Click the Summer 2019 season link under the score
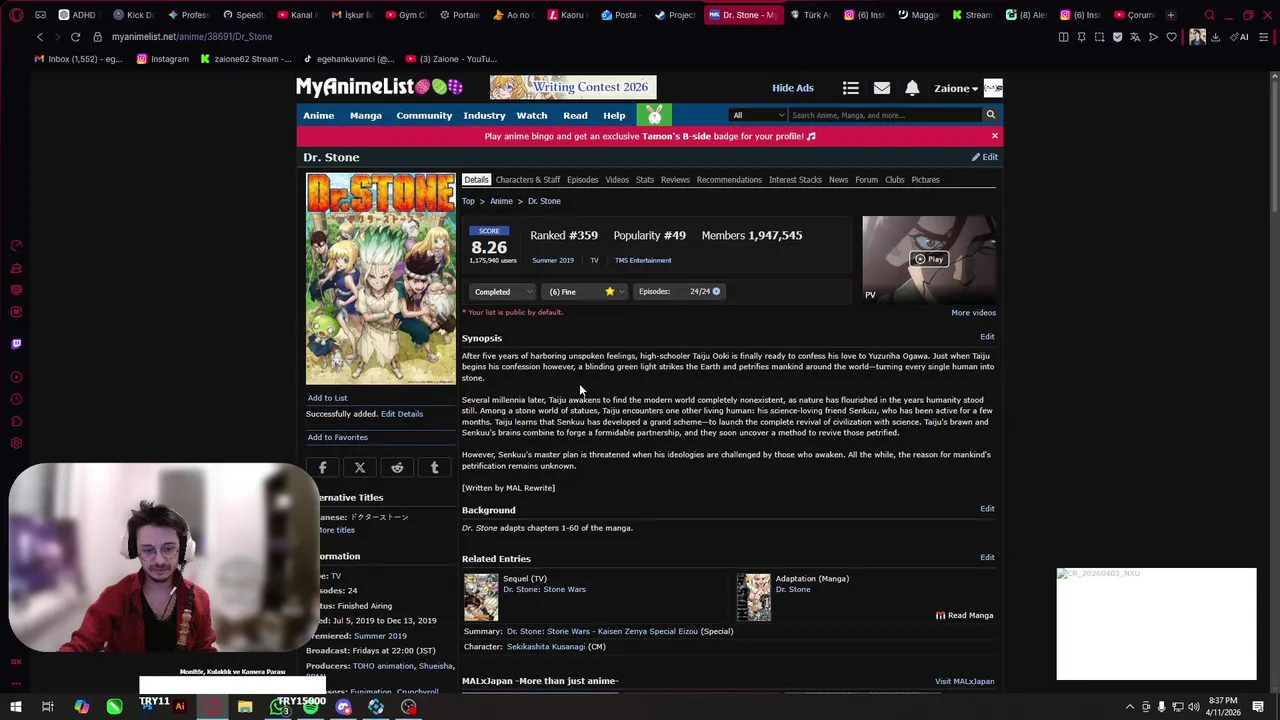 pyautogui.click(x=553, y=261)
